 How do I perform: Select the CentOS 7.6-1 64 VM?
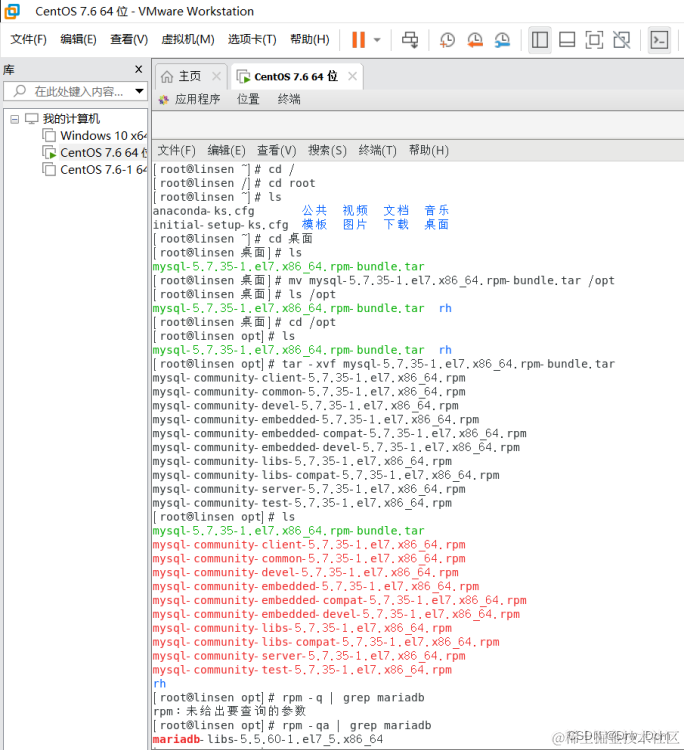[103, 170]
